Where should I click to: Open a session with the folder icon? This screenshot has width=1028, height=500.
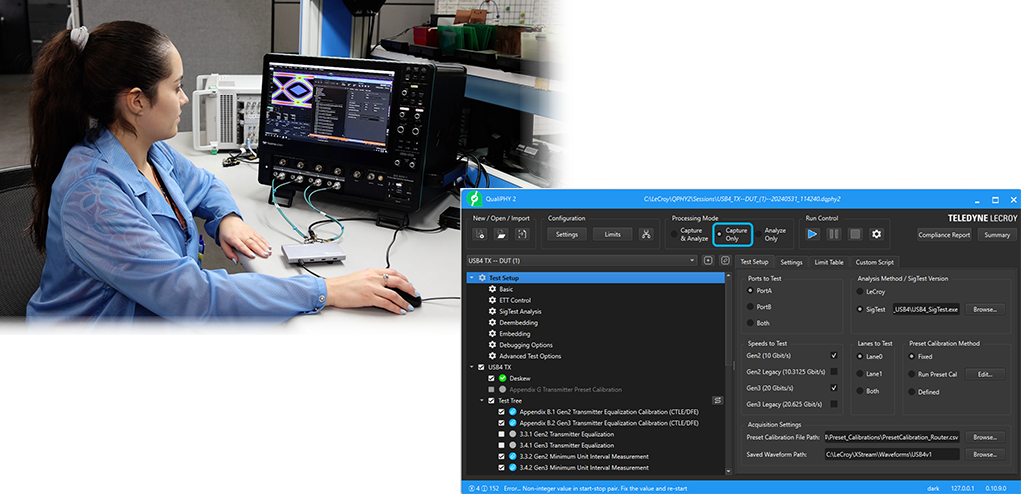(501, 235)
